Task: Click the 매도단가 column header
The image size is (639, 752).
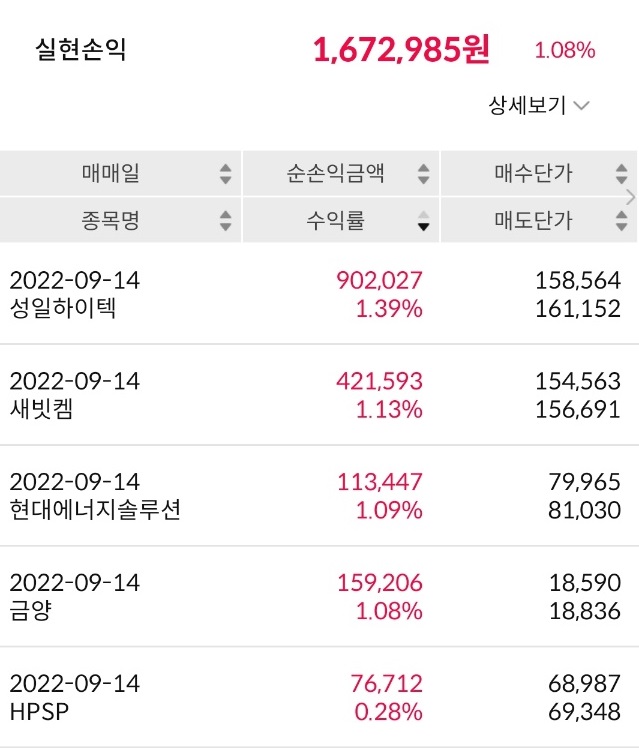Action: pyautogui.click(x=533, y=220)
